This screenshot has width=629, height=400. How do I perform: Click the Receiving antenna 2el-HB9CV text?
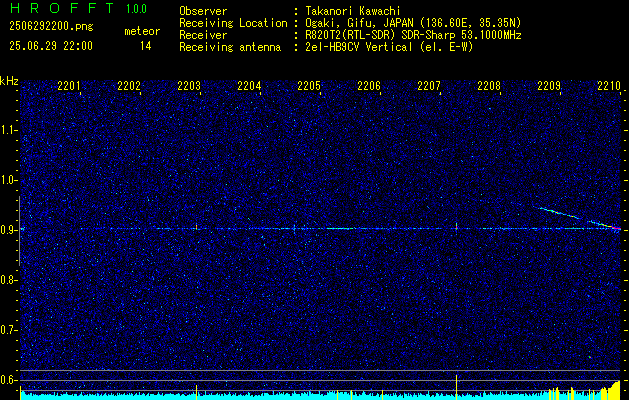[x=388, y=47]
